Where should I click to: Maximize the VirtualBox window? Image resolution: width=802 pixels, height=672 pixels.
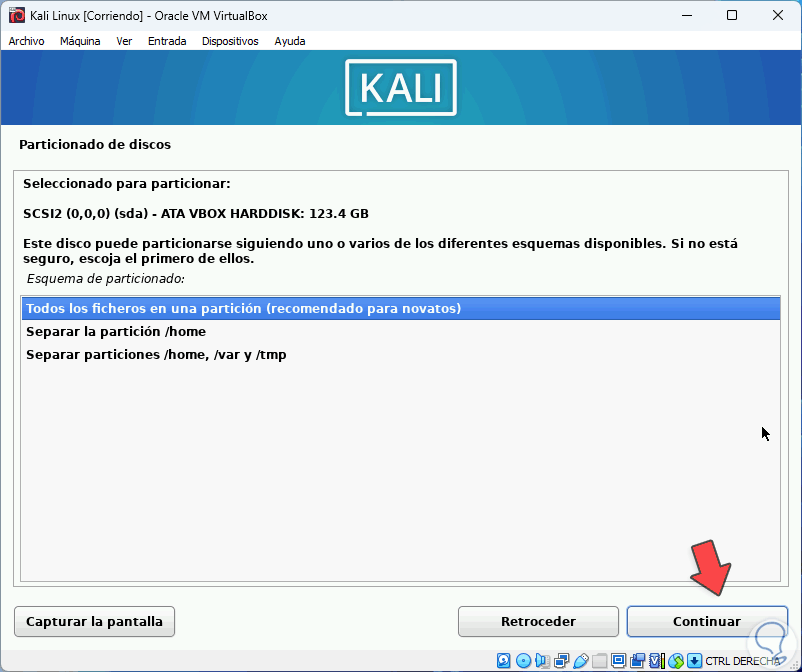[732, 15]
